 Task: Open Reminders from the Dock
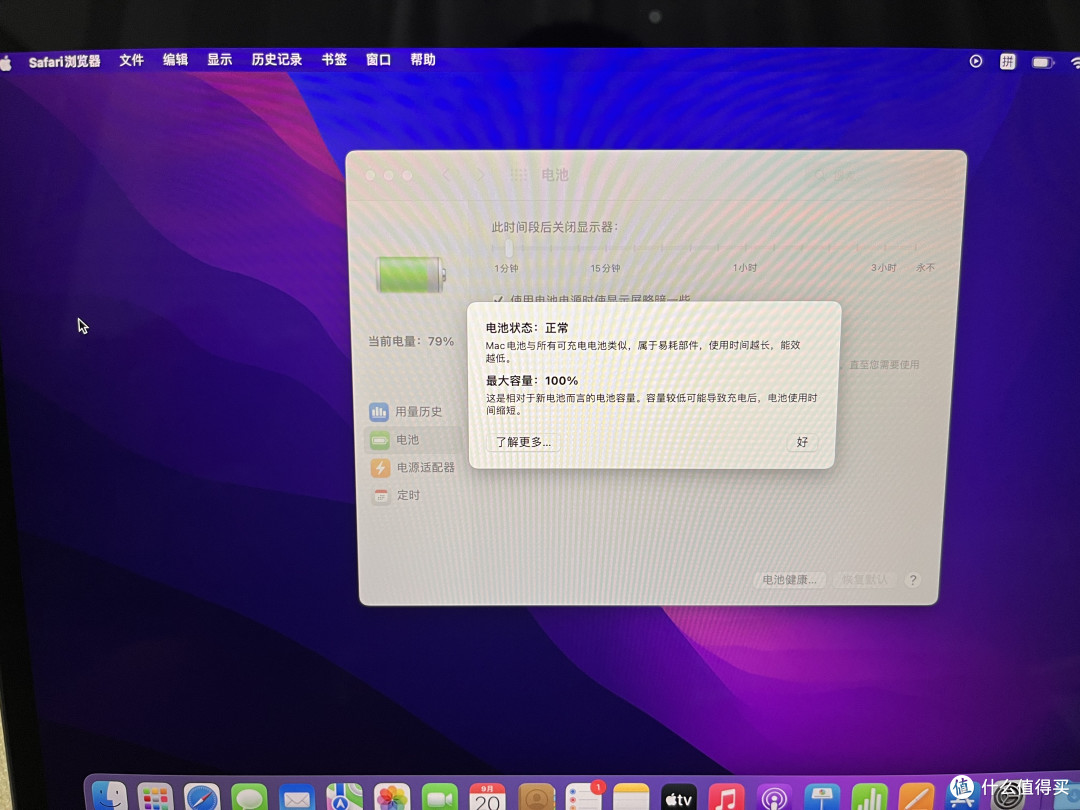tap(584, 798)
